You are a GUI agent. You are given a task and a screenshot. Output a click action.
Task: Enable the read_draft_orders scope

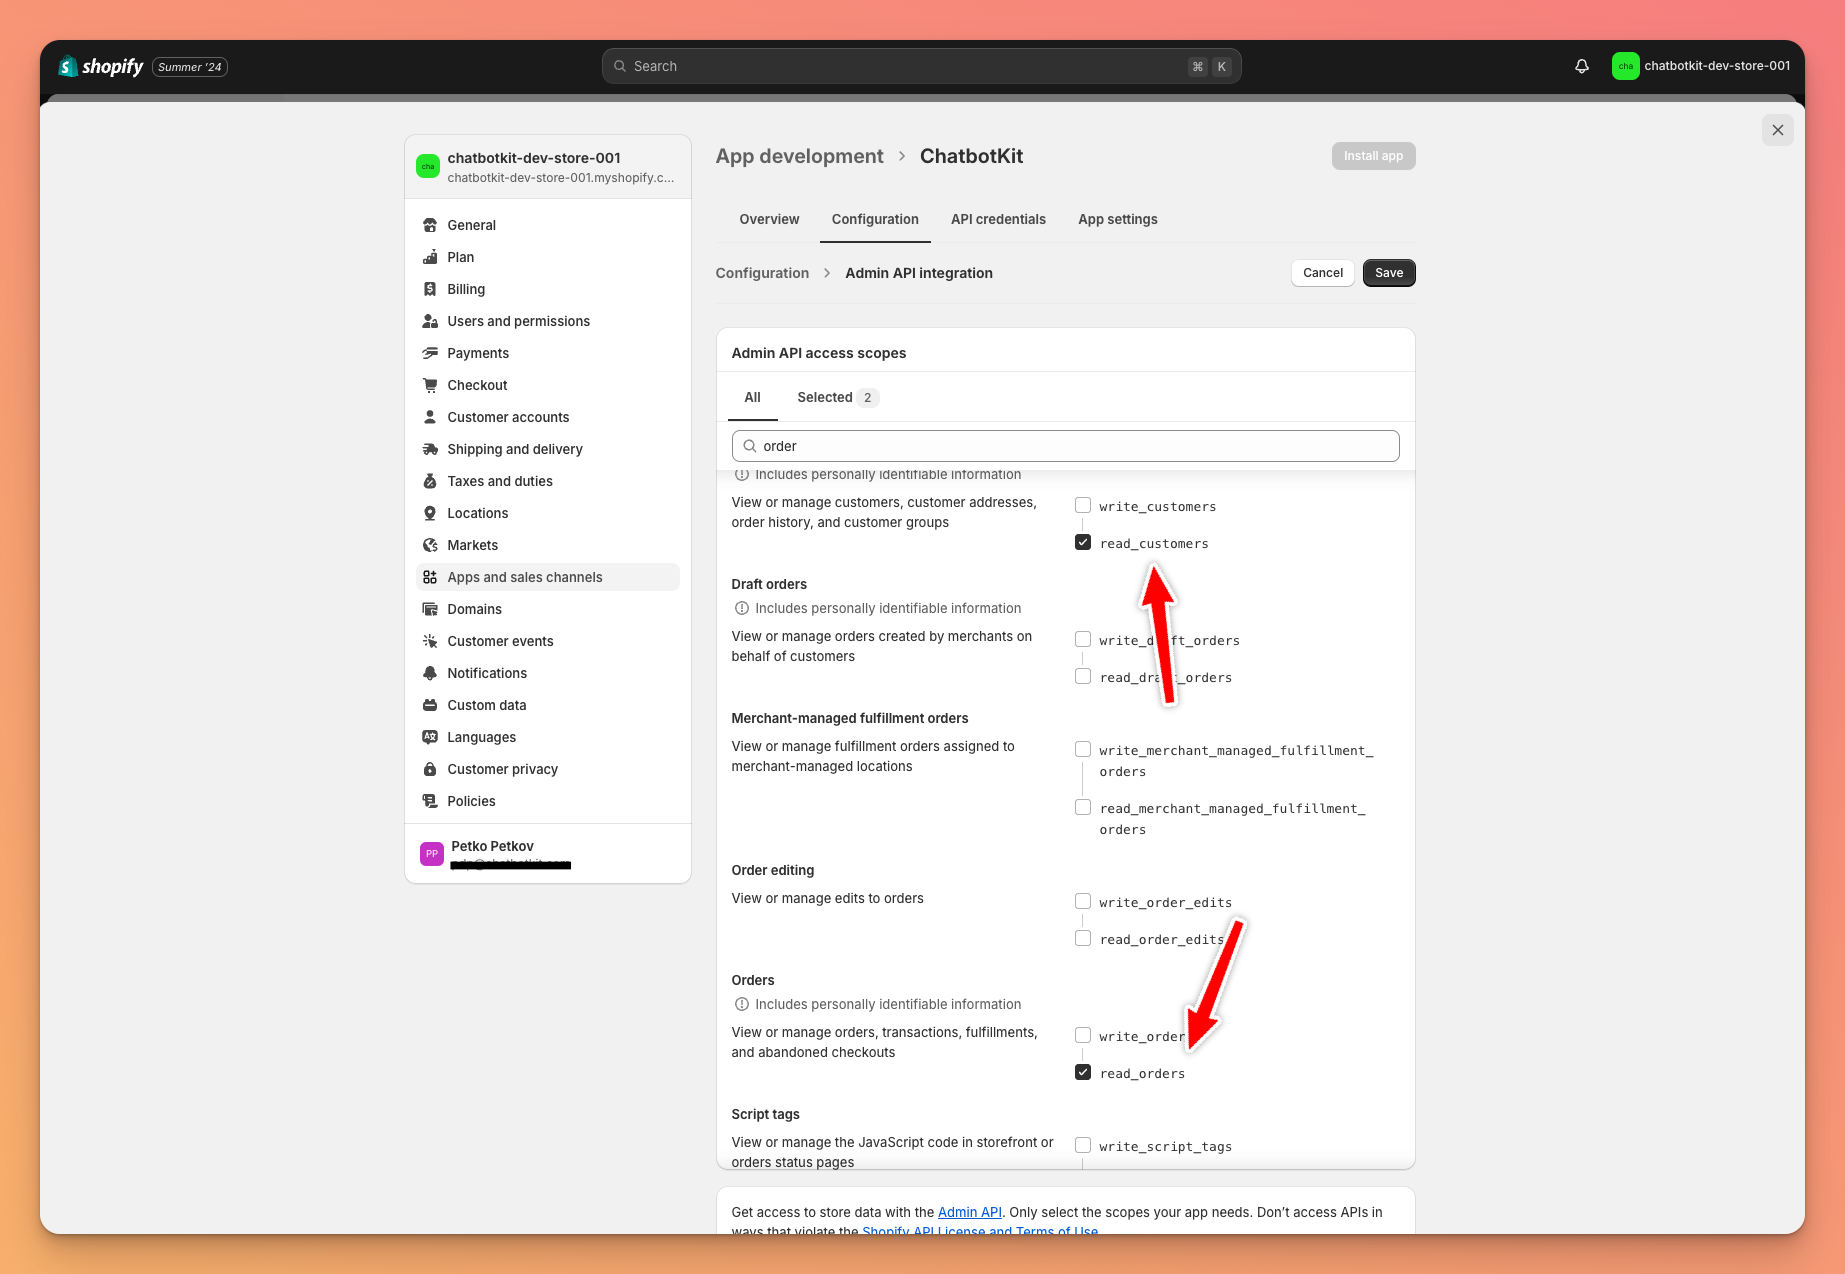pyautogui.click(x=1083, y=676)
